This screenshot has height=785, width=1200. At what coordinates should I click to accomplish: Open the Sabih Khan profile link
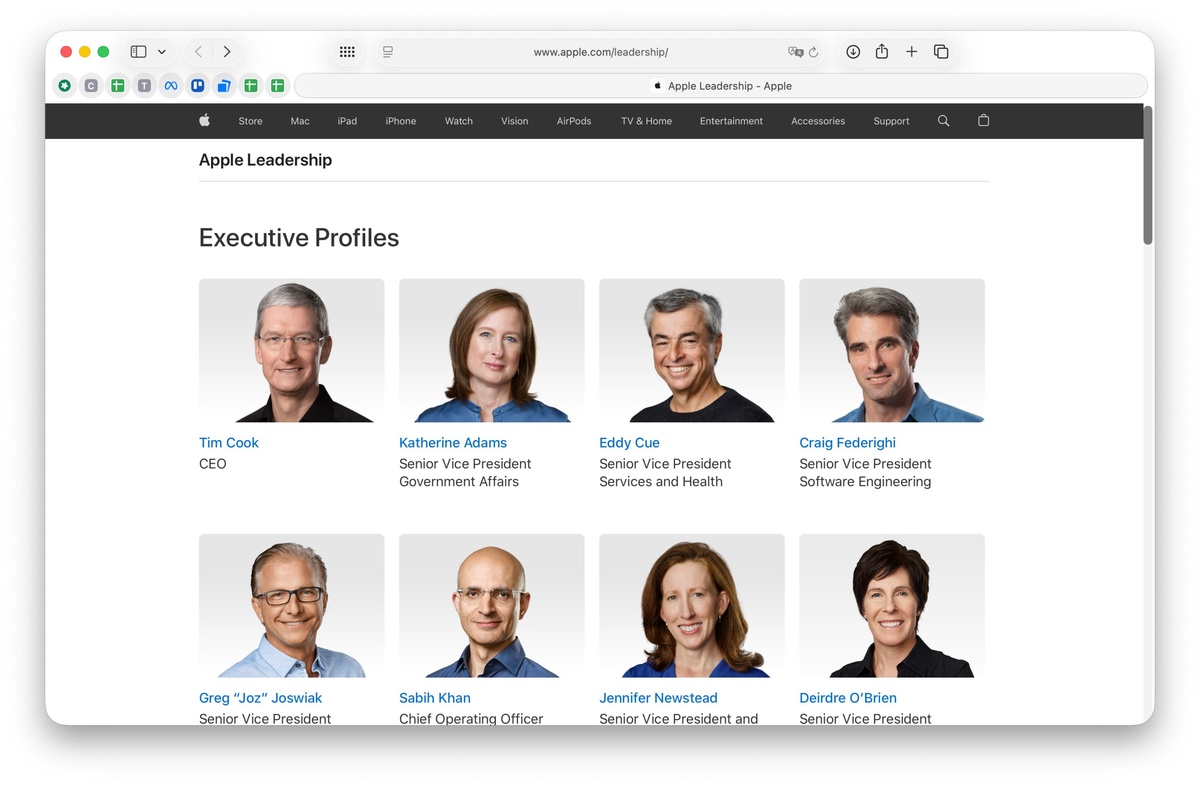coord(435,698)
